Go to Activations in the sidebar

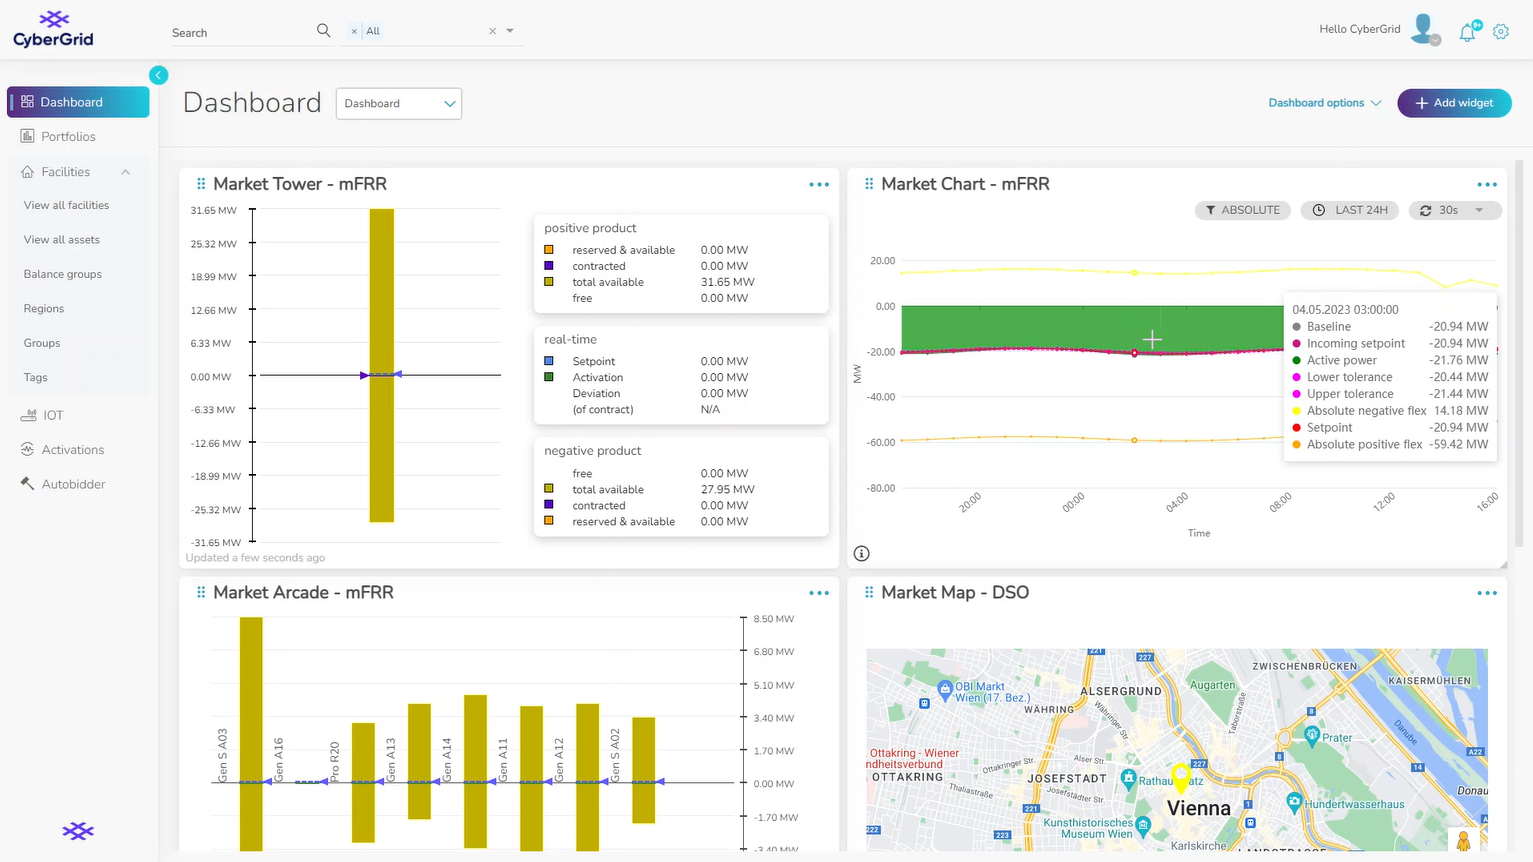click(x=72, y=450)
